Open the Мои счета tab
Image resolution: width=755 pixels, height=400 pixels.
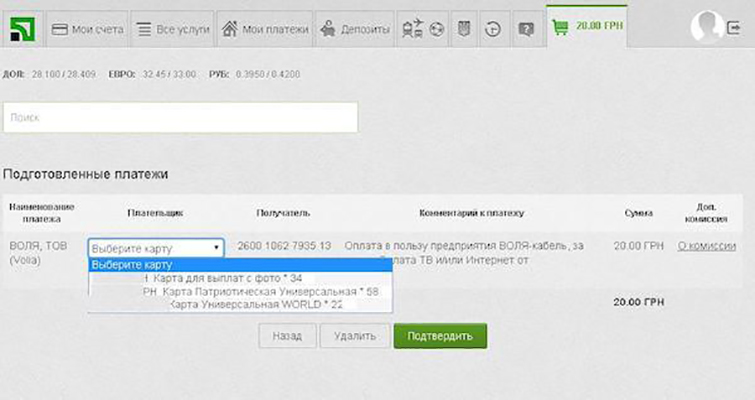pos(87,30)
